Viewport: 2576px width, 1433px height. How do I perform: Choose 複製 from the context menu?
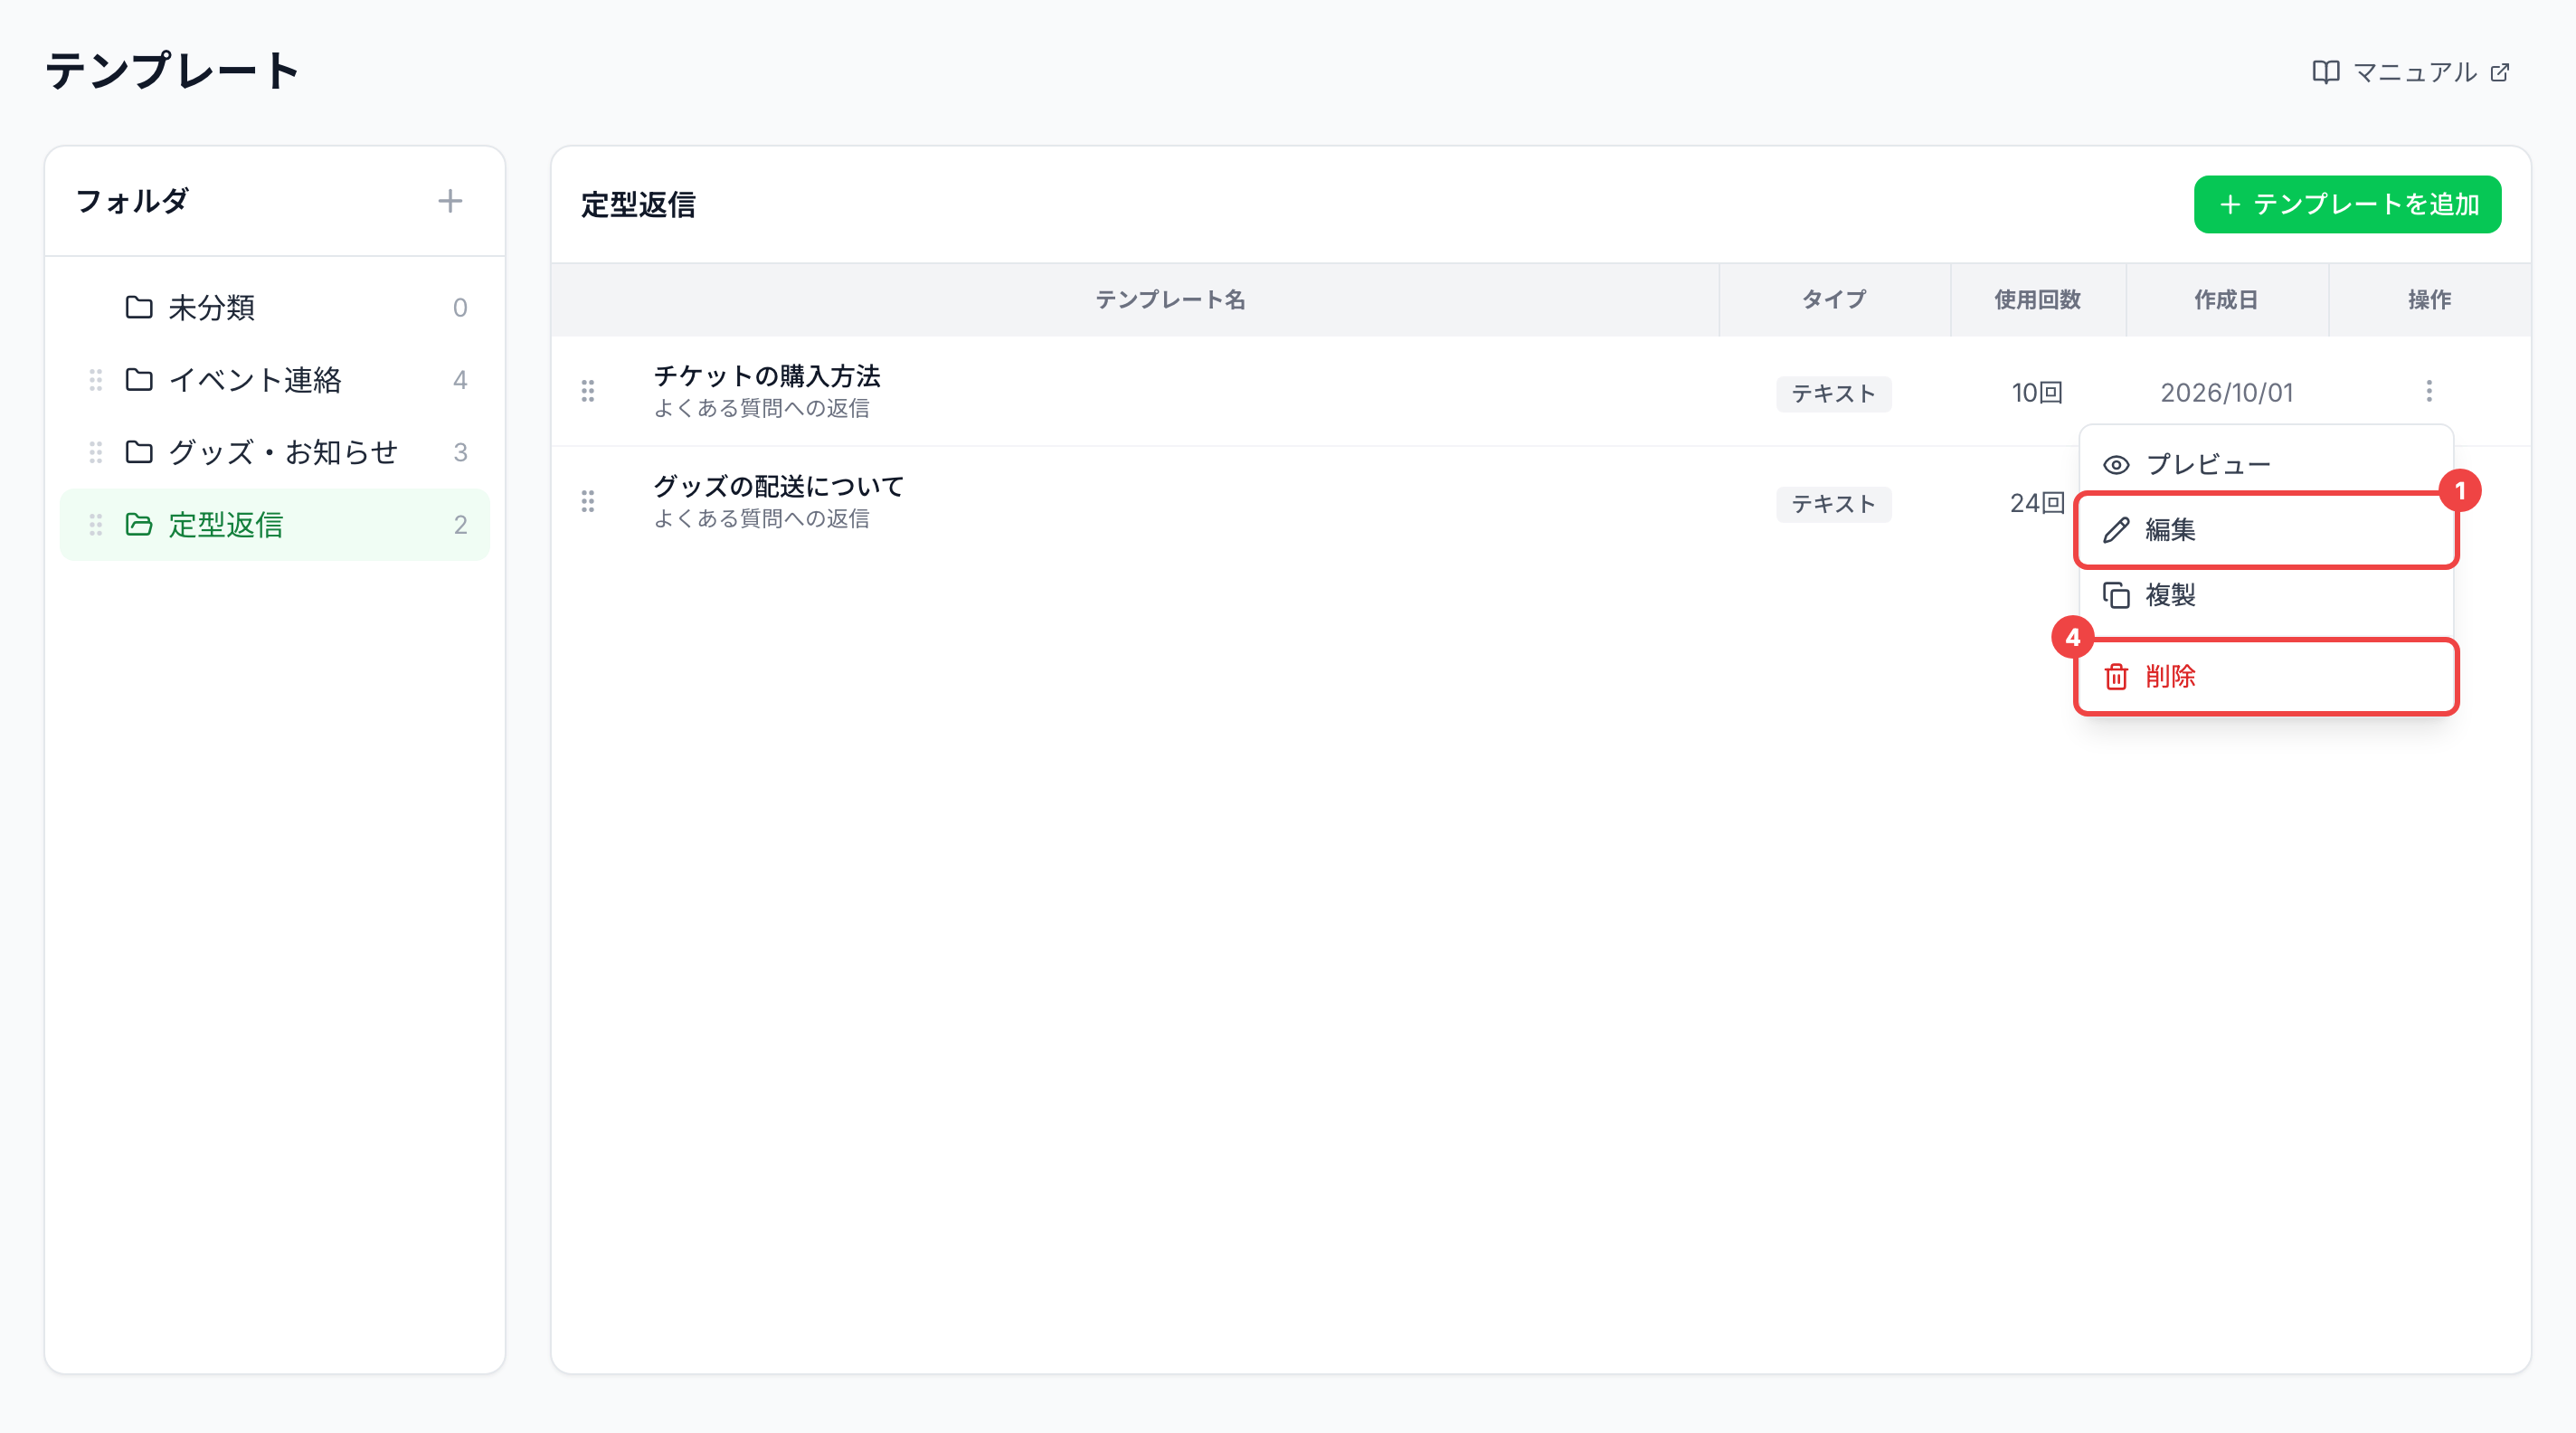point(2266,595)
